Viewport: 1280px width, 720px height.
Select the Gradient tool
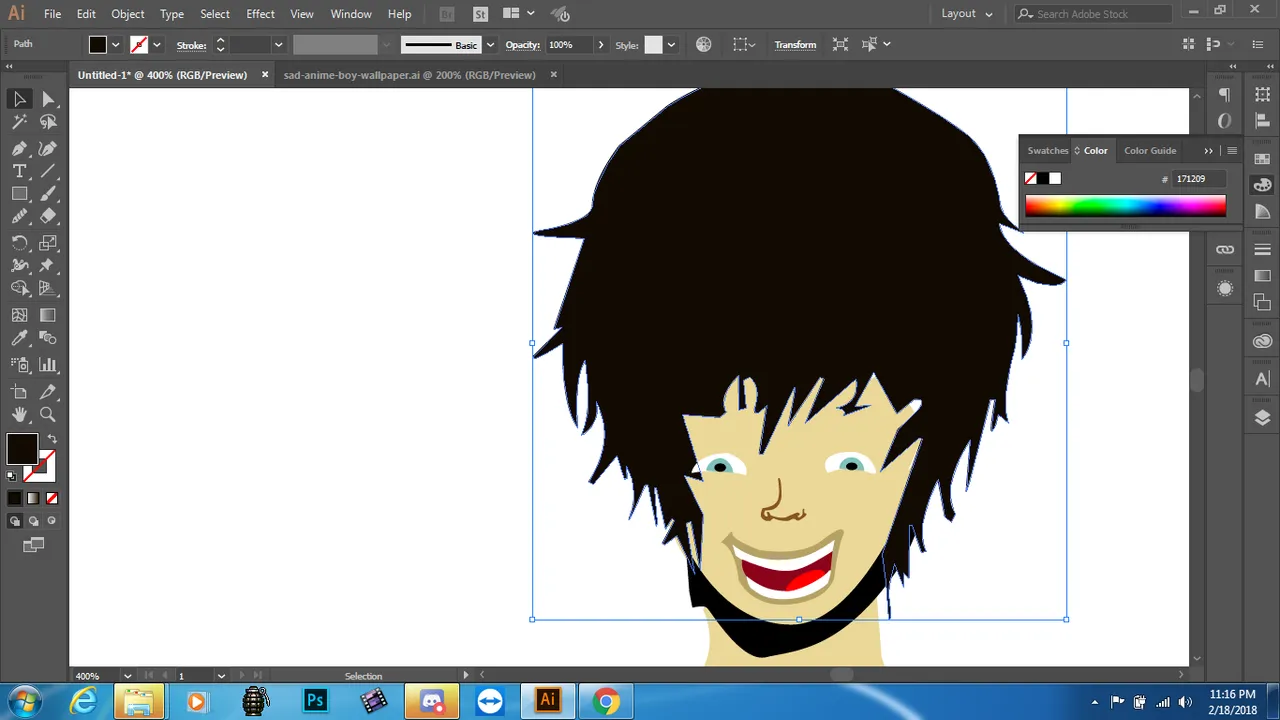(48, 315)
